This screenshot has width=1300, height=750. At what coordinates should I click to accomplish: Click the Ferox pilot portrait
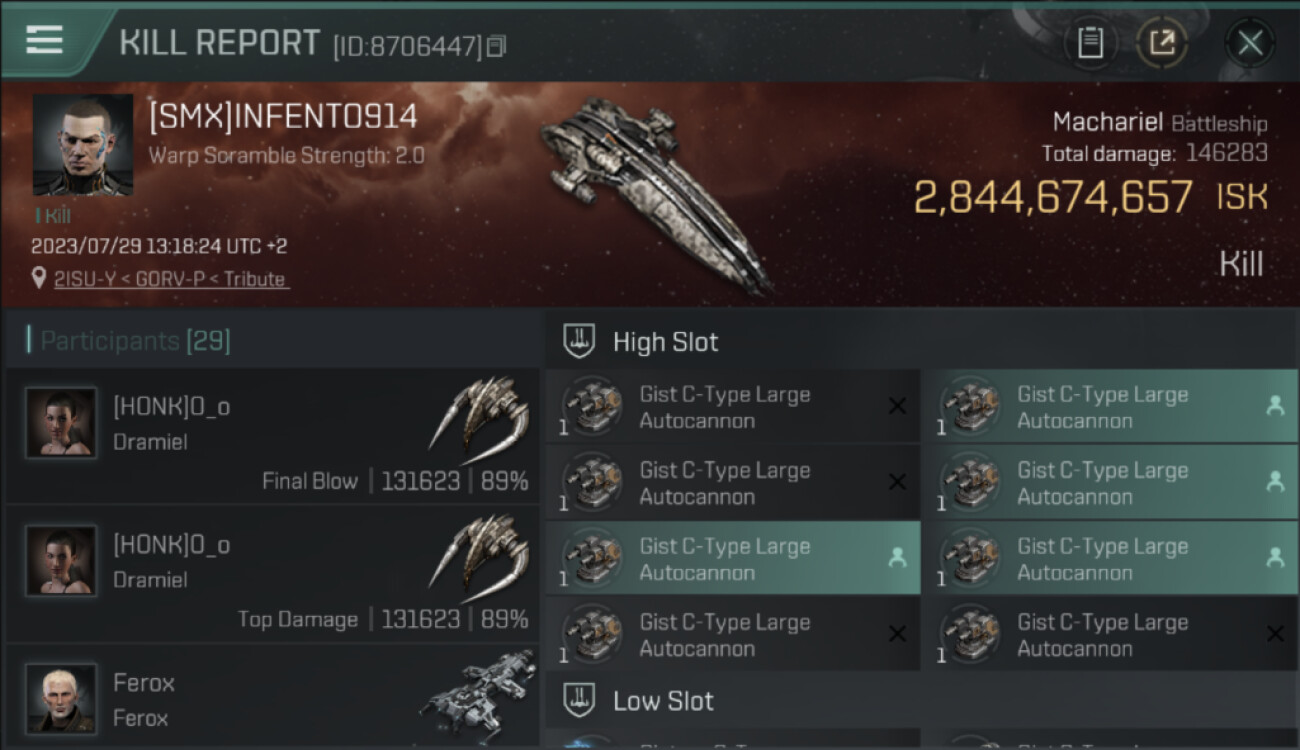61,697
